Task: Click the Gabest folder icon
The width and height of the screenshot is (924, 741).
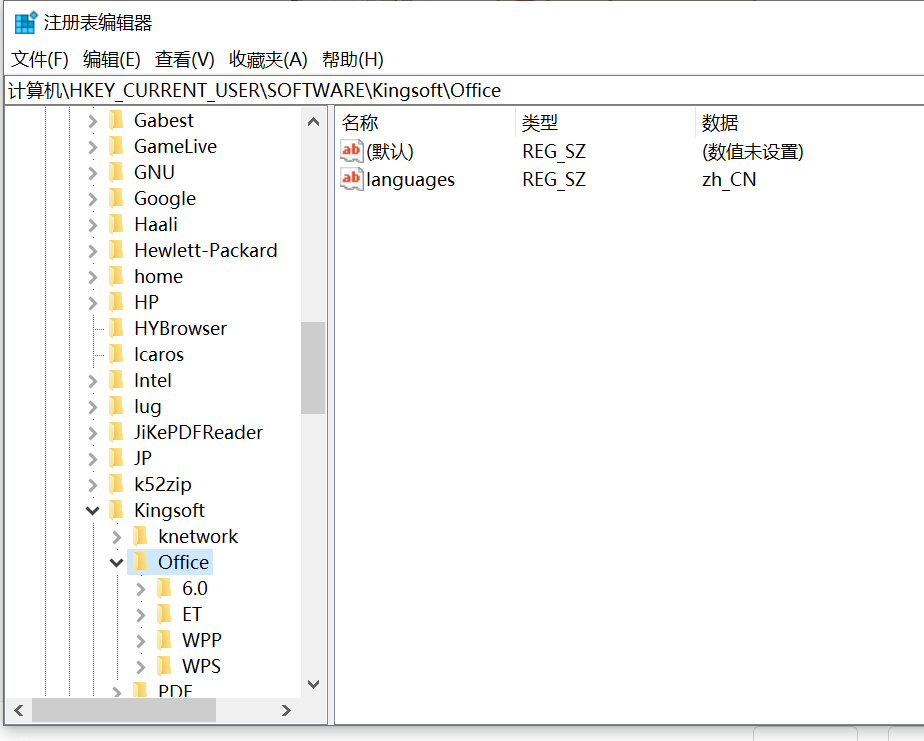Action: click(117, 120)
